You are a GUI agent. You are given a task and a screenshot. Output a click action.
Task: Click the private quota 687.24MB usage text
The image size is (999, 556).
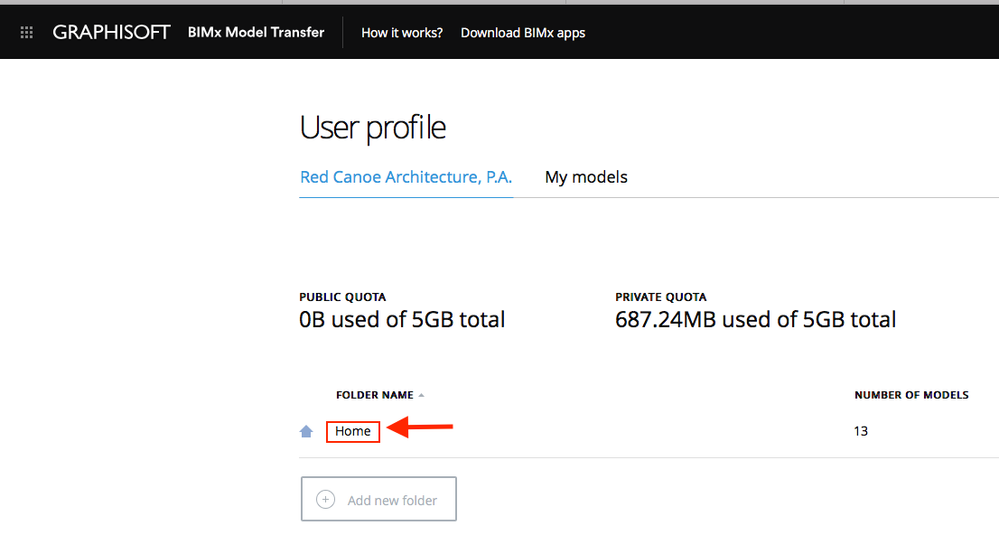coord(755,320)
